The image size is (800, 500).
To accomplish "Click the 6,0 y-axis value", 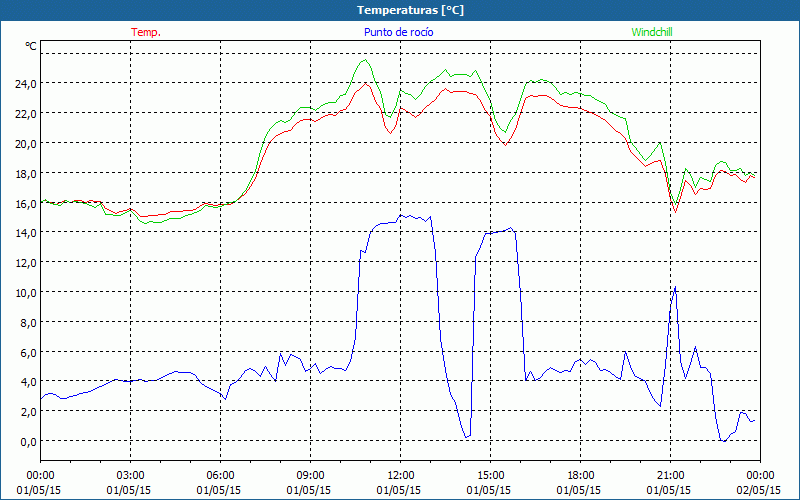I will (x=28, y=353).
